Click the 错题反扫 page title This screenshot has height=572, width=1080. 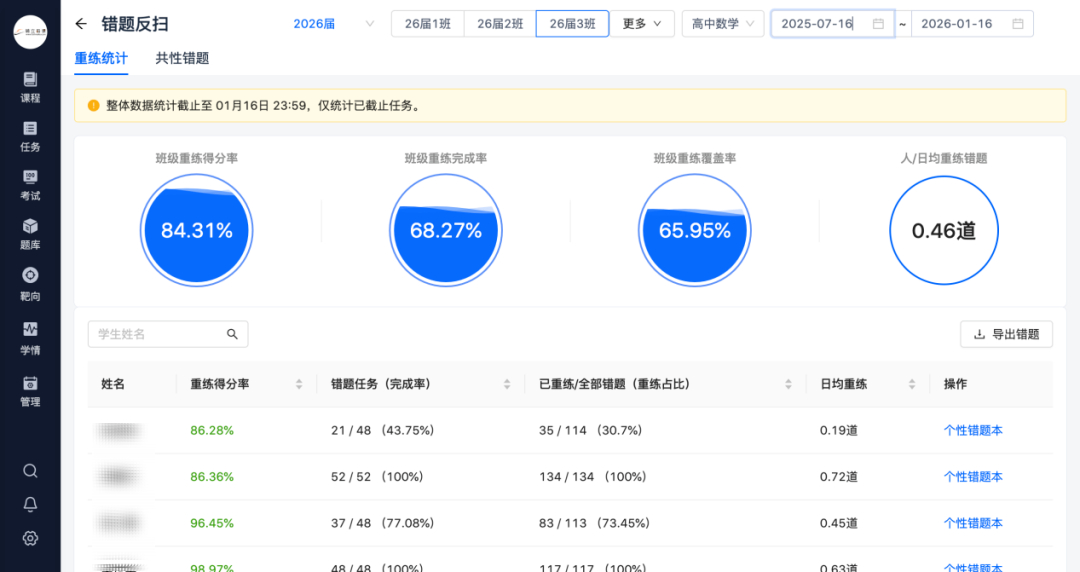click(135, 24)
